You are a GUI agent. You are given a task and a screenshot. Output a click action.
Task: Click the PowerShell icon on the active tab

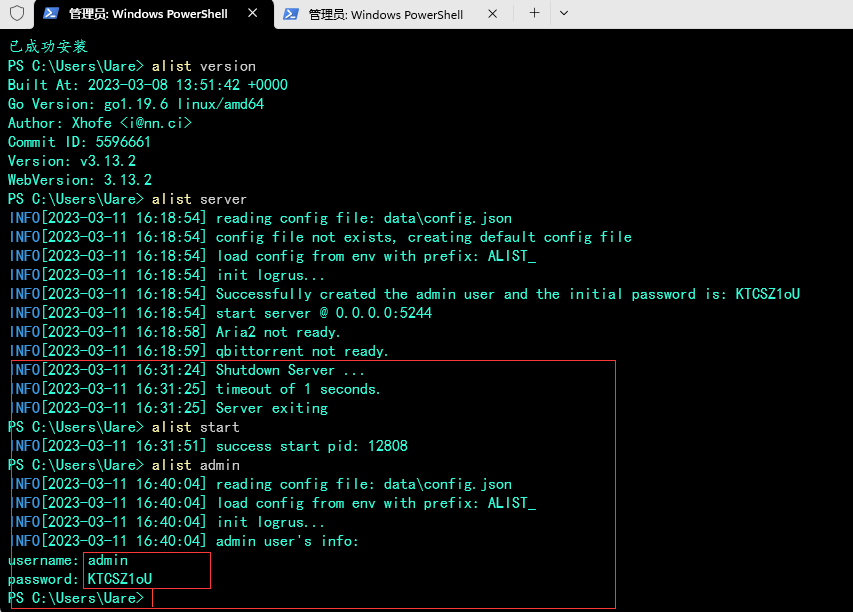click(49, 14)
